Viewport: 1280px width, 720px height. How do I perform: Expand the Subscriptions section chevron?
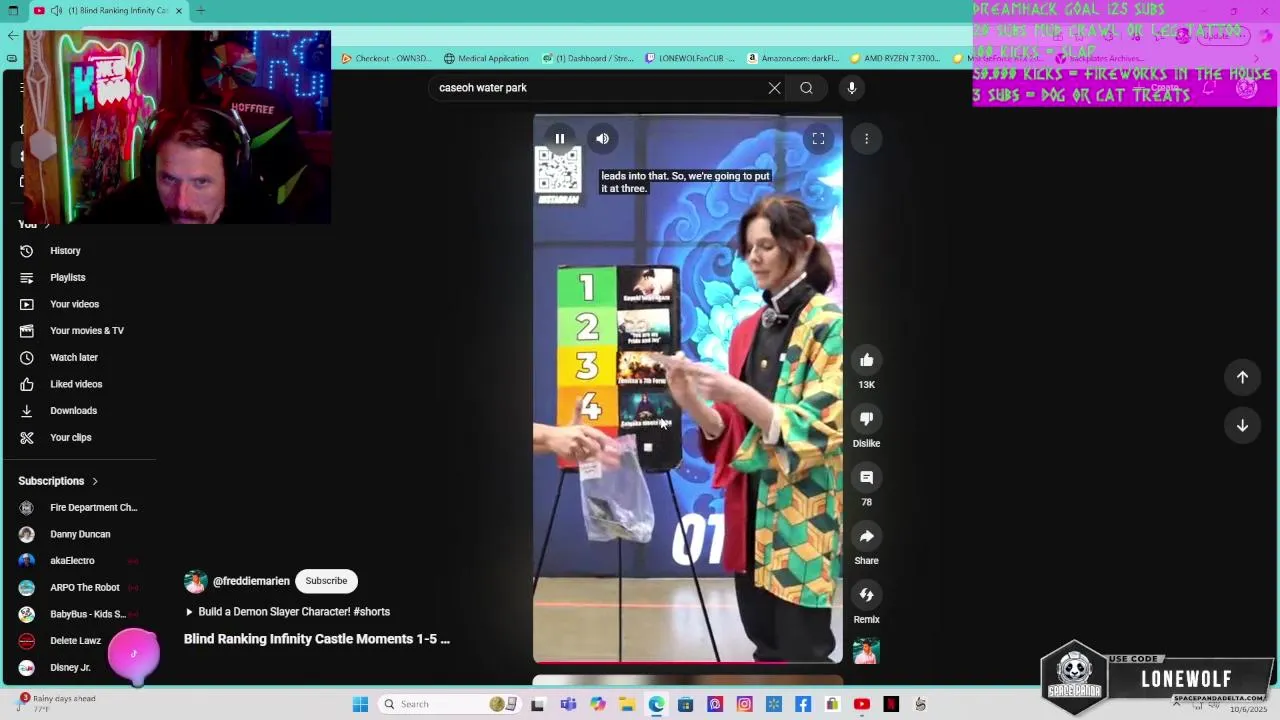coord(95,481)
